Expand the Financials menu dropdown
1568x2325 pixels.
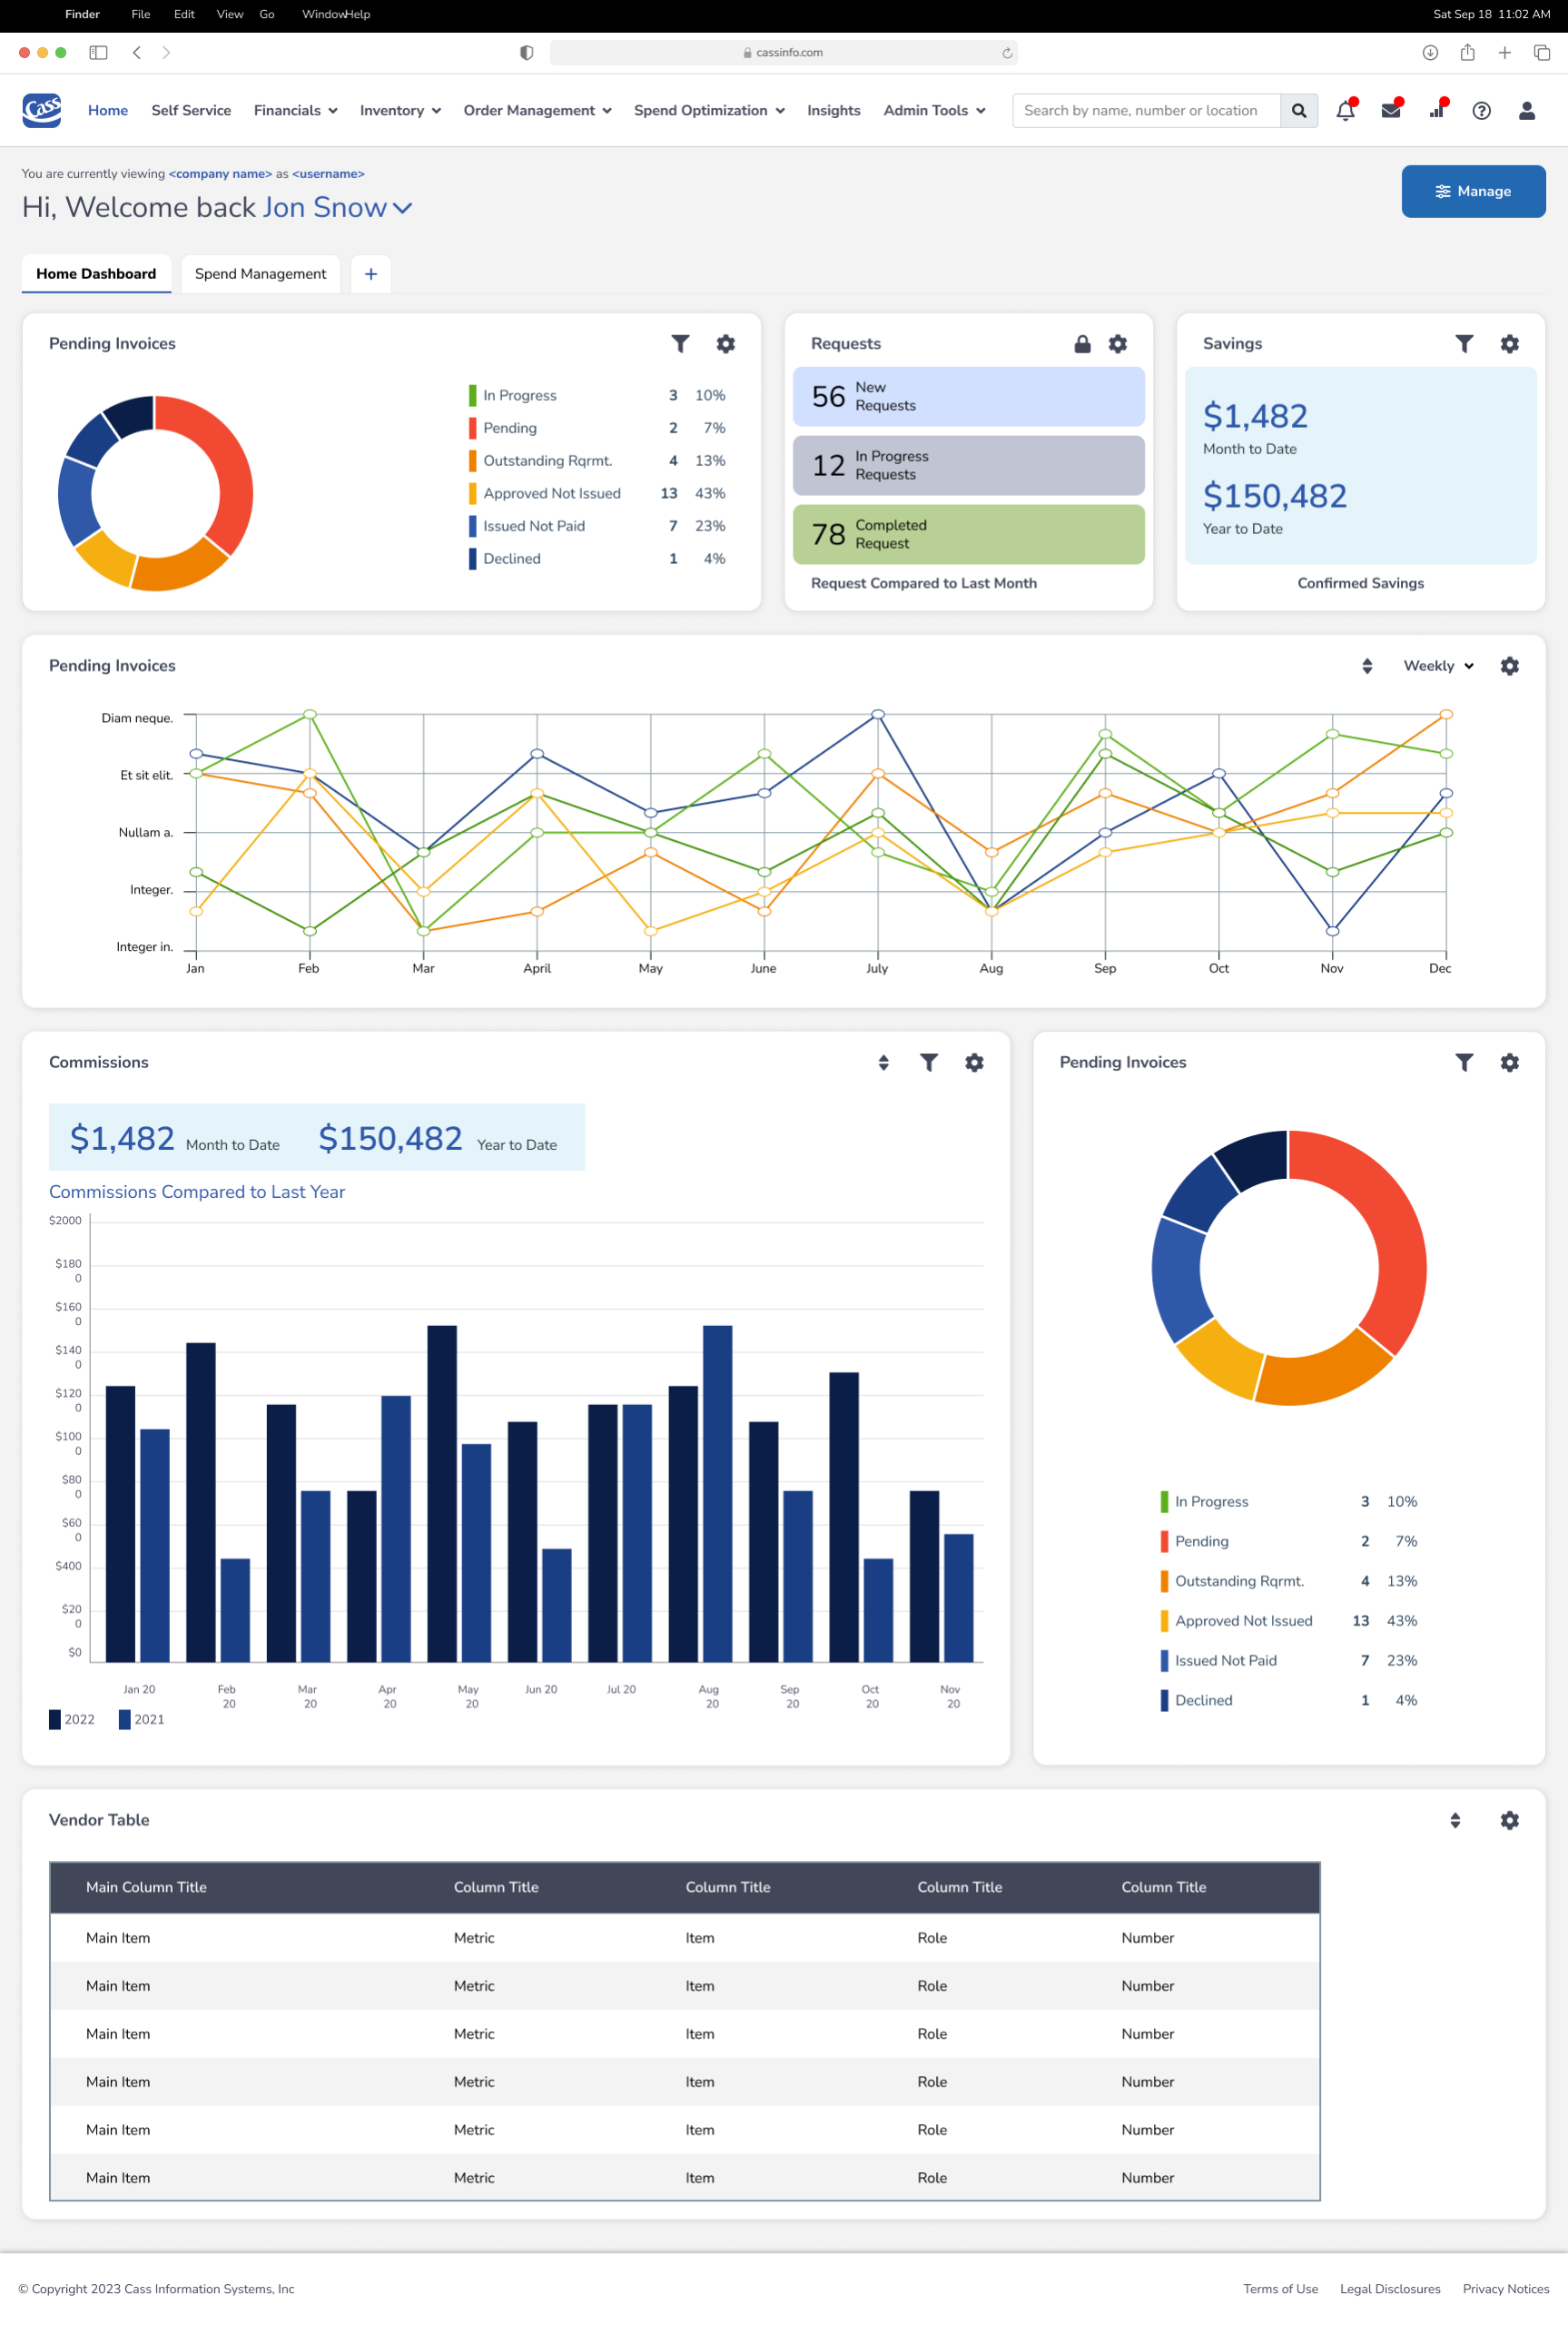pos(295,111)
